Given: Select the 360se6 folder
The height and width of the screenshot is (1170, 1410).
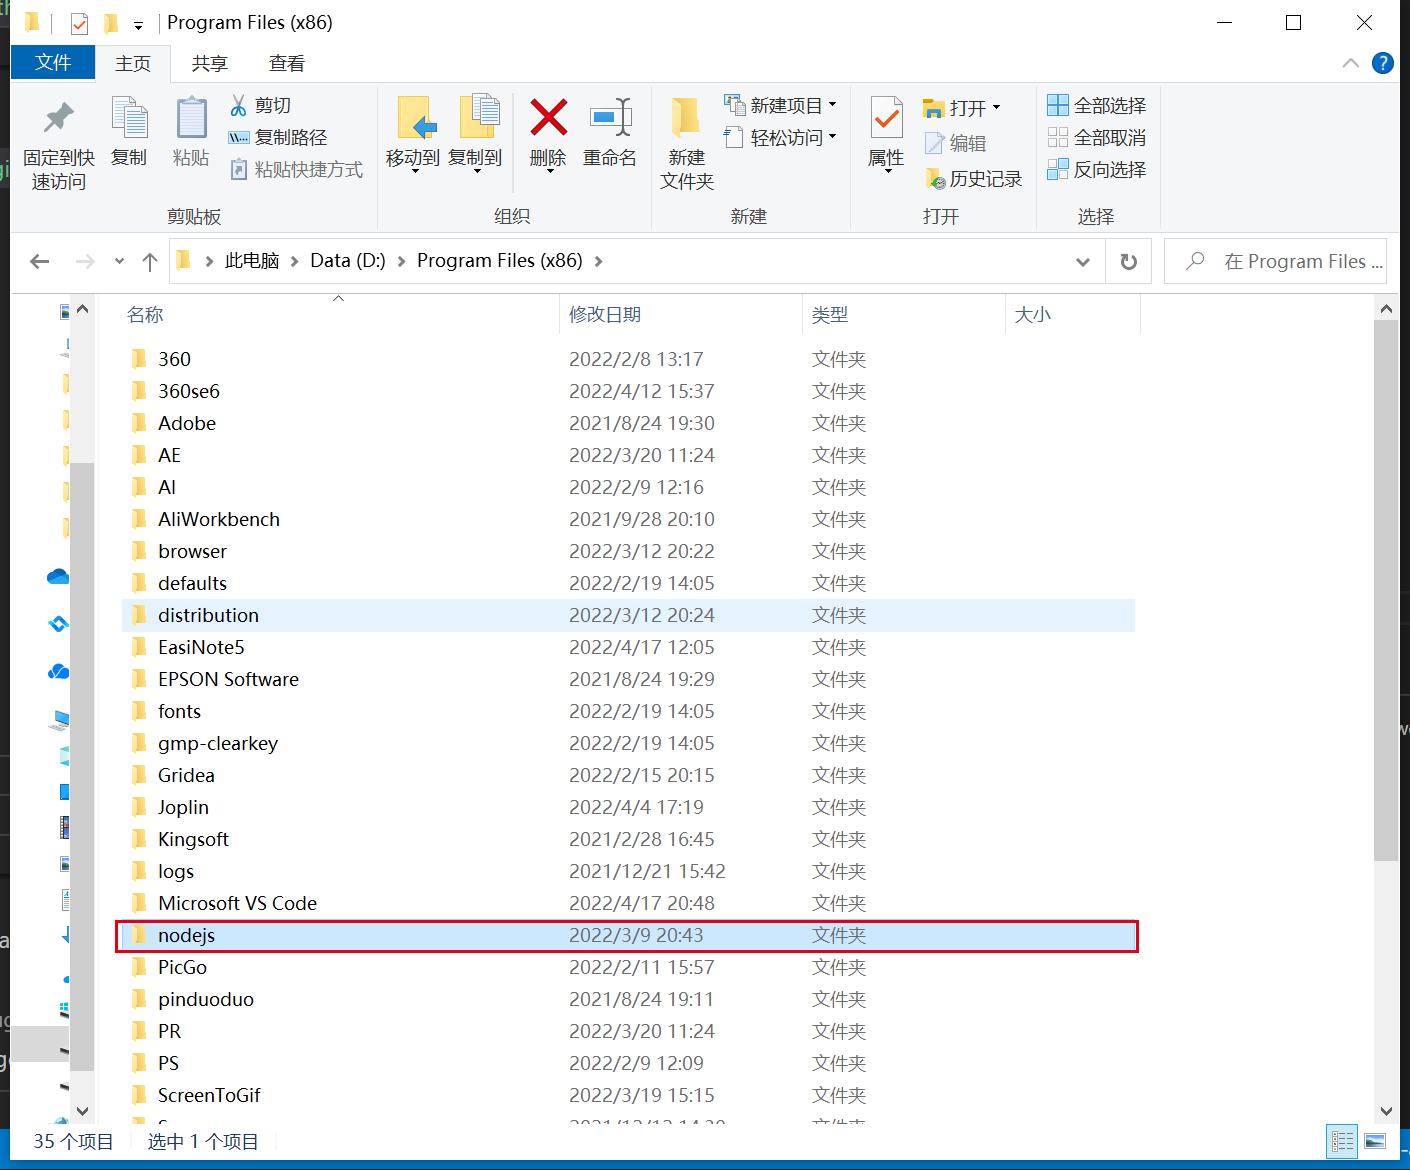Looking at the screenshot, I should (x=627, y=391).
